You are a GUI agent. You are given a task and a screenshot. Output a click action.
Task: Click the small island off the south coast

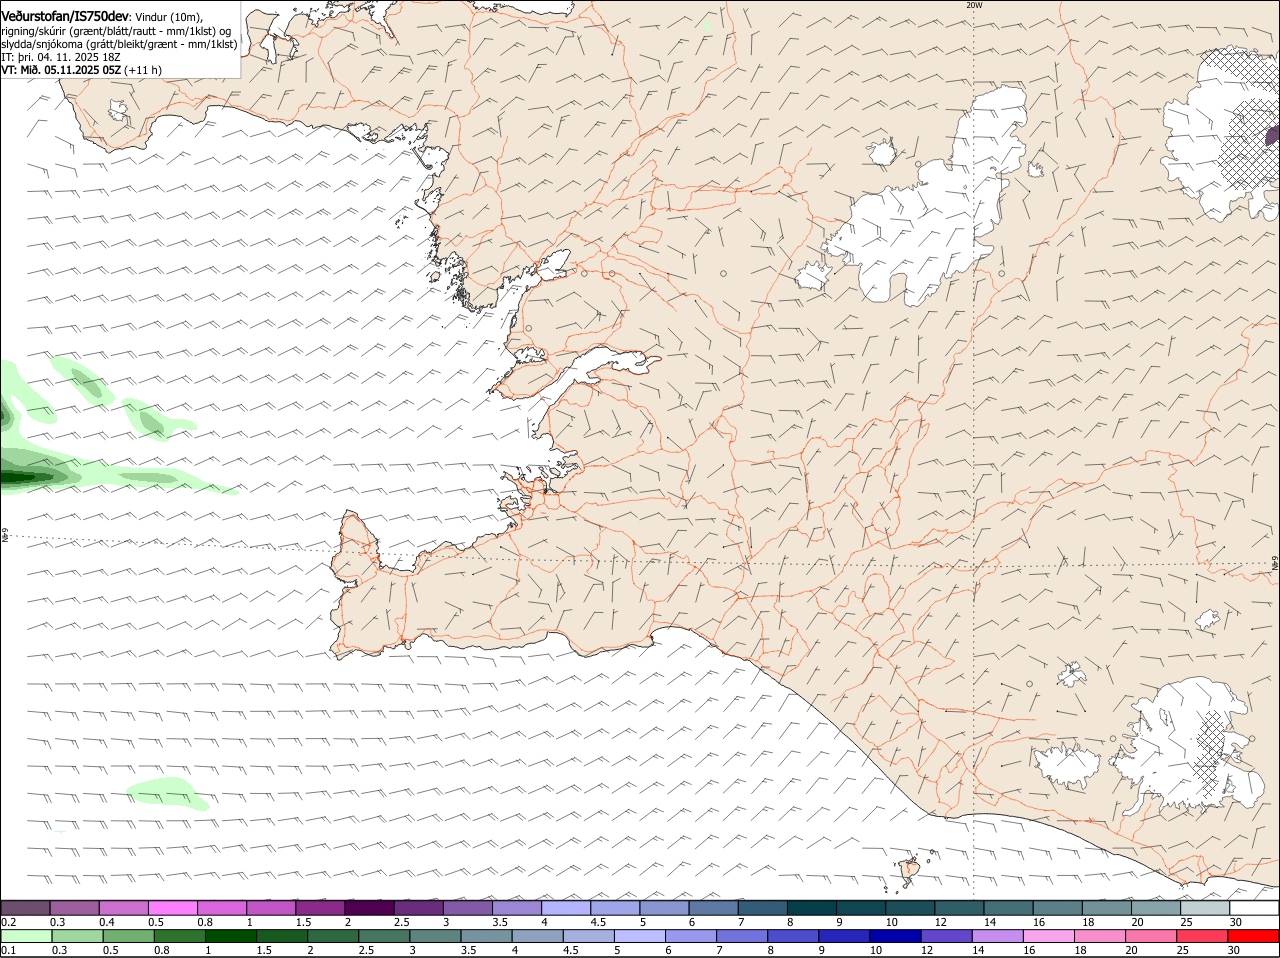click(x=911, y=869)
